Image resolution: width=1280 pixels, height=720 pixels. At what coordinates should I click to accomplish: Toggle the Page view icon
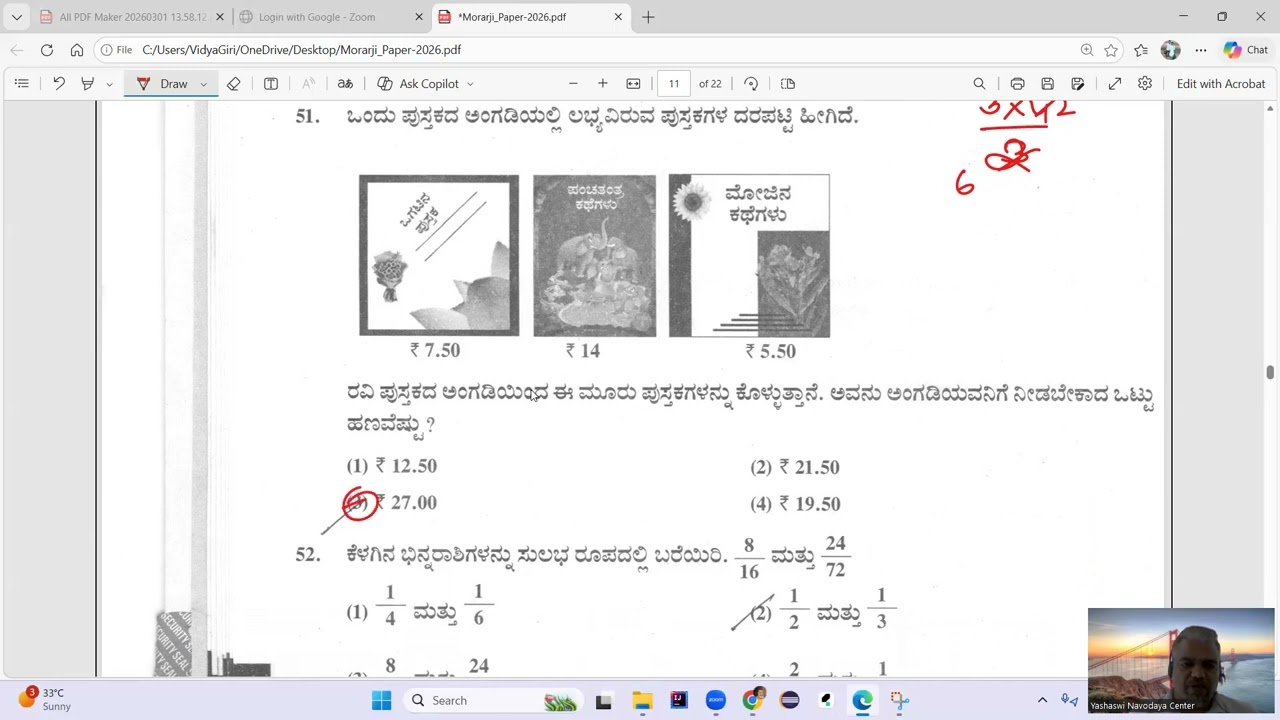click(x=788, y=84)
